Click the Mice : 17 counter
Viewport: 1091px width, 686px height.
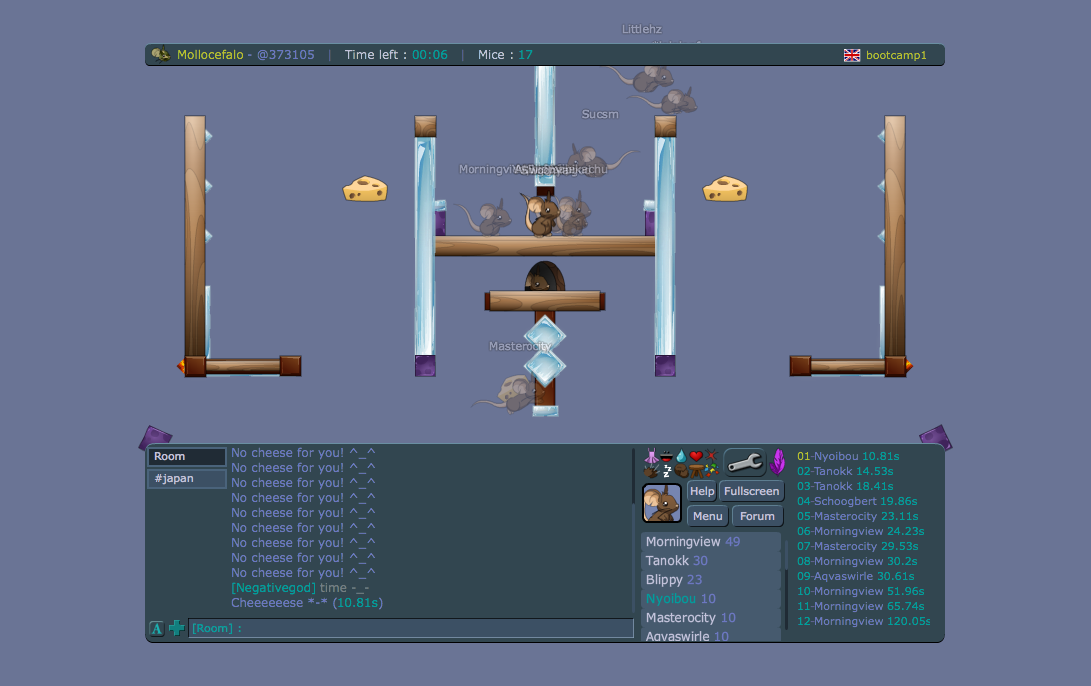pos(505,55)
